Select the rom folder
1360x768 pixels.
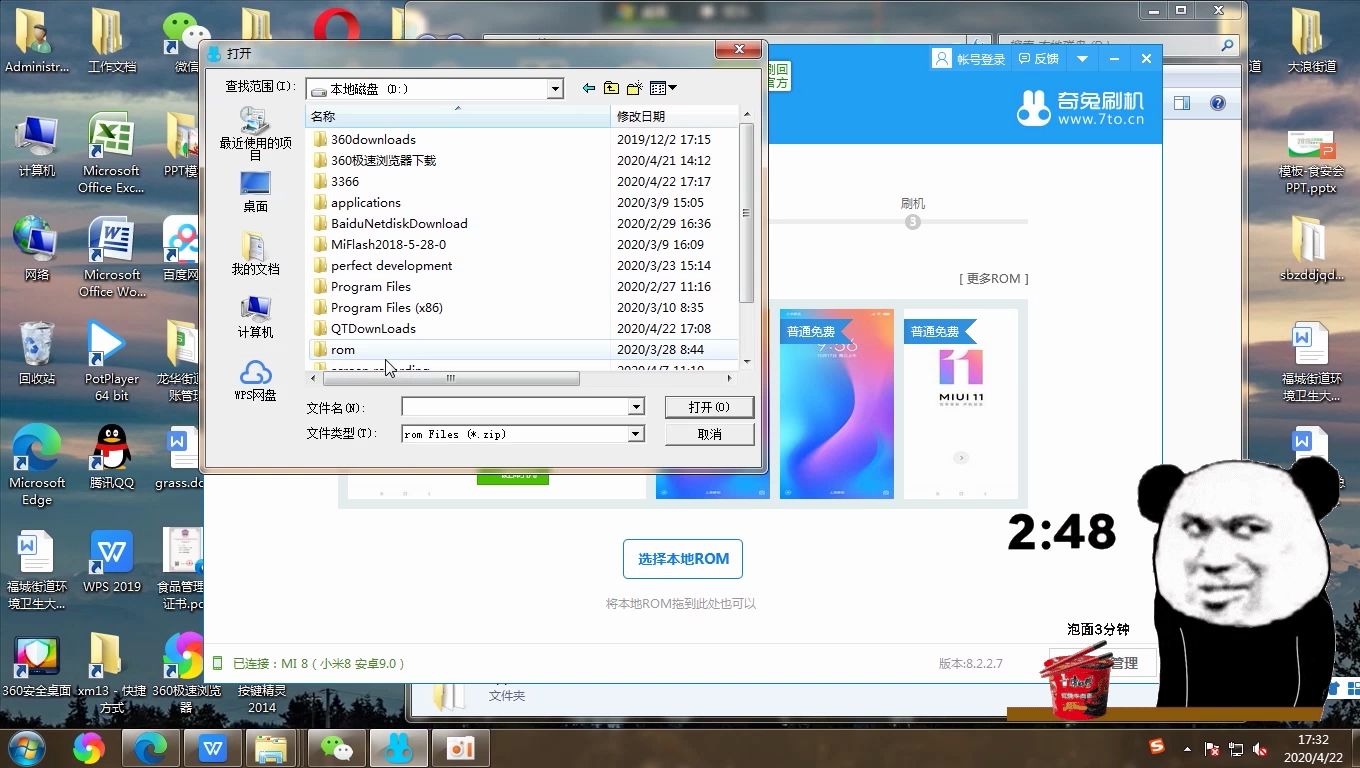pos(343,349)
